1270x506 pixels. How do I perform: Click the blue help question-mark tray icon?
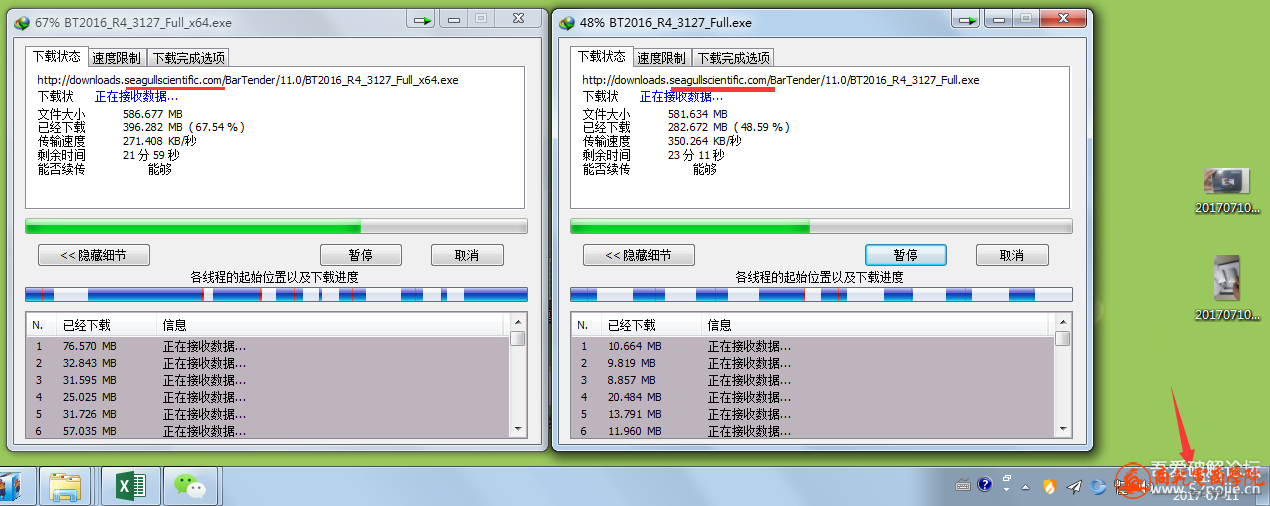click(984, 484)
